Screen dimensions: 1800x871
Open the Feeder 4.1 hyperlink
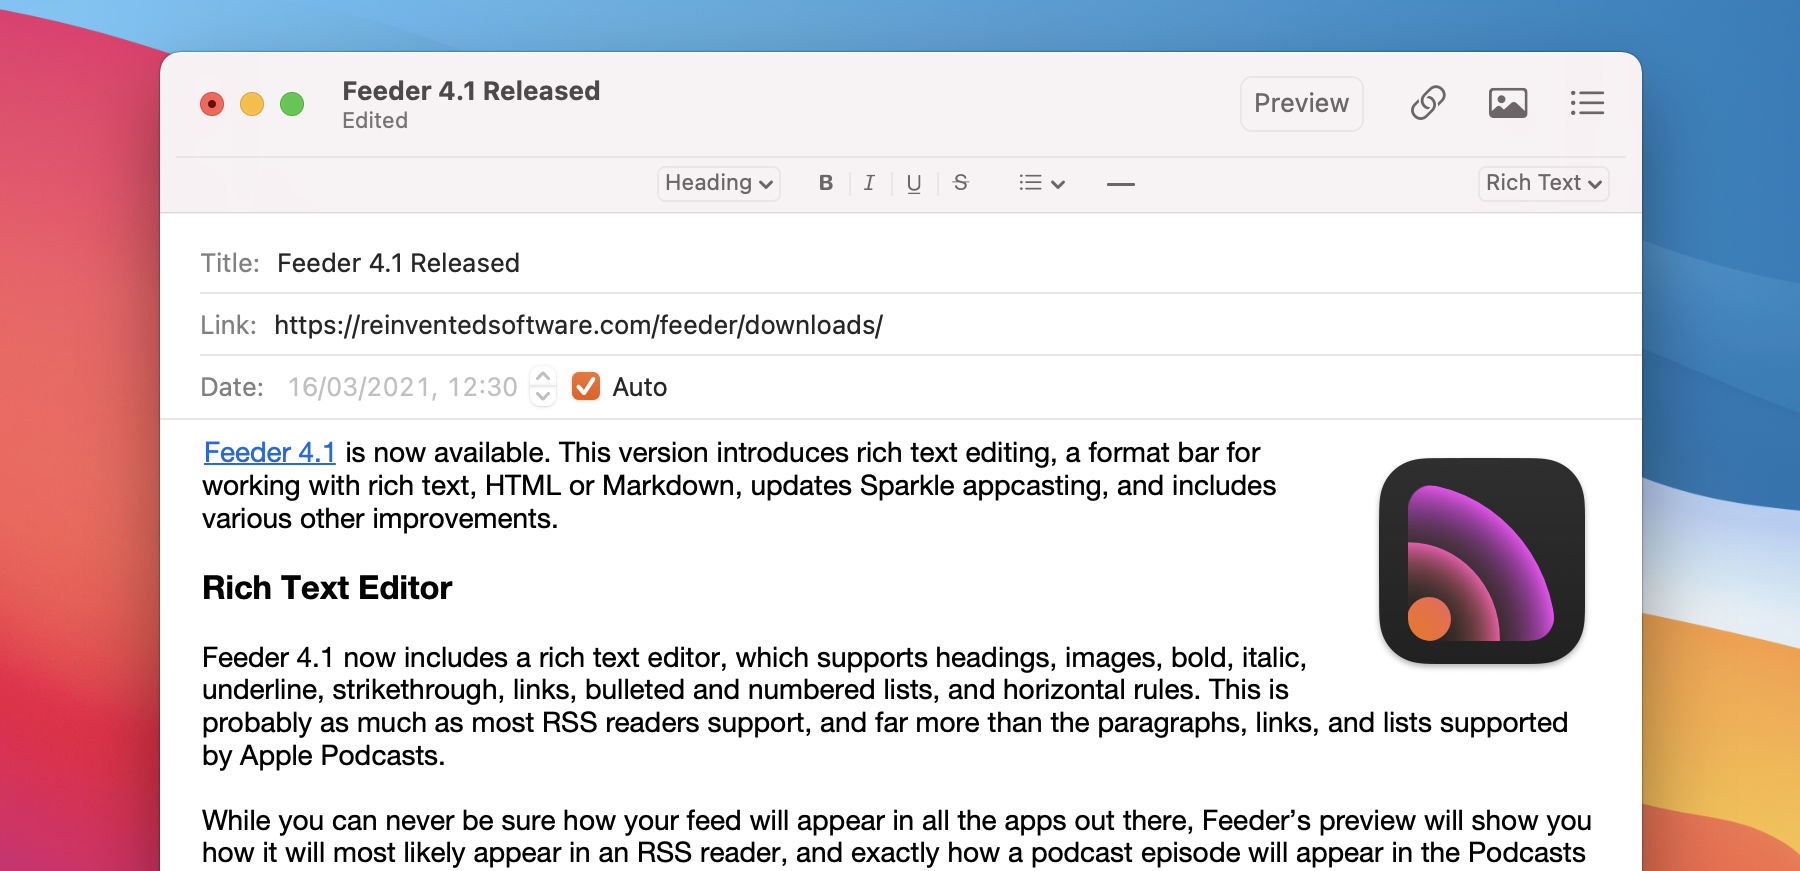coord(269,452)
